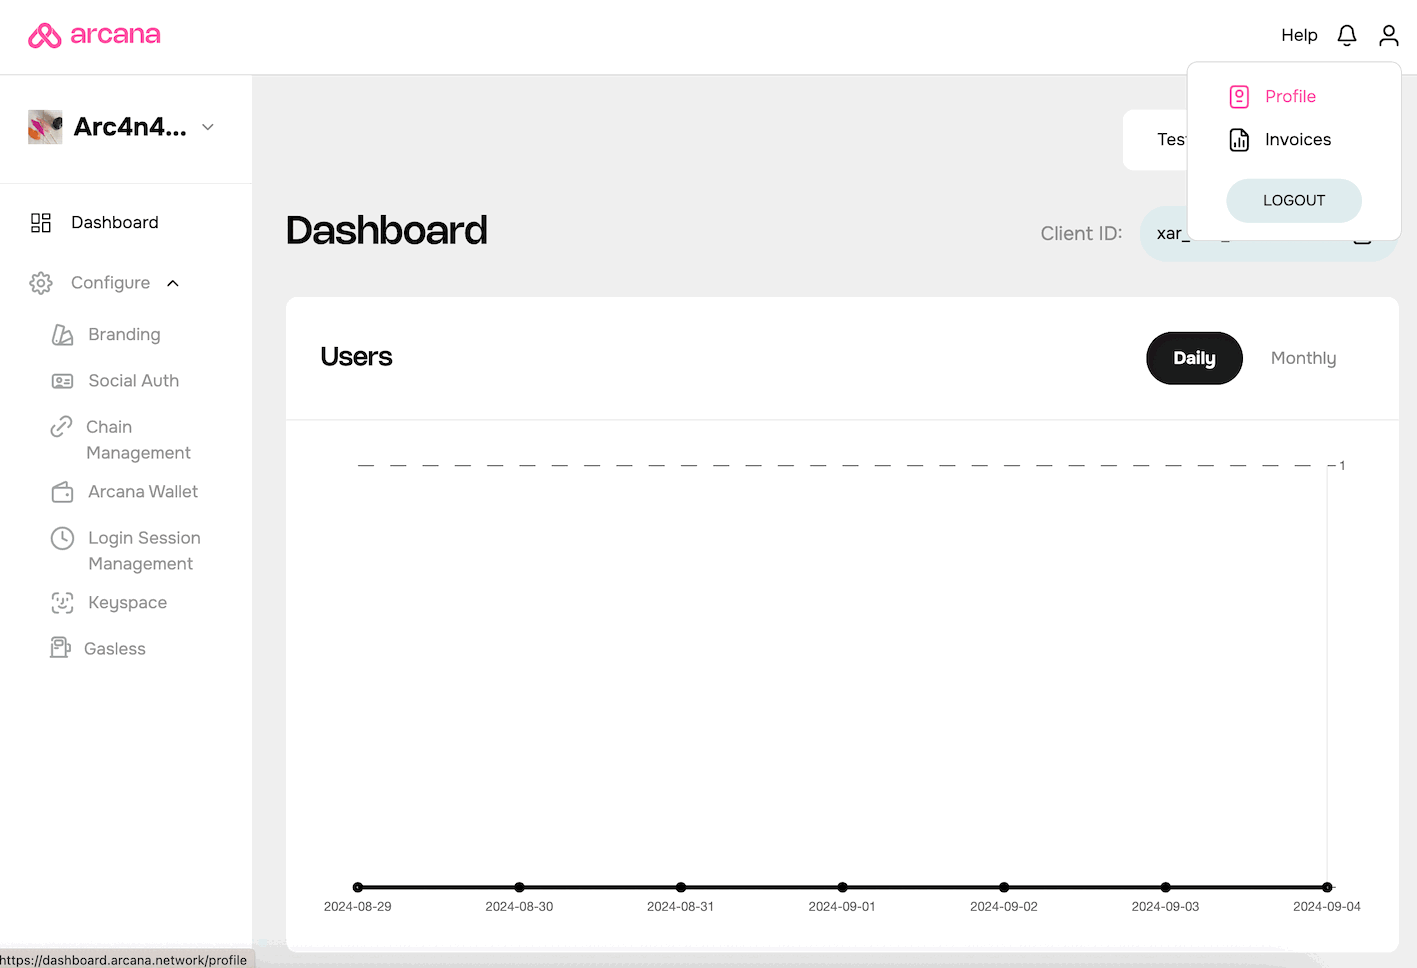
Task: Switch Users chart to Monthly view
Action: tap(1303, 358)
